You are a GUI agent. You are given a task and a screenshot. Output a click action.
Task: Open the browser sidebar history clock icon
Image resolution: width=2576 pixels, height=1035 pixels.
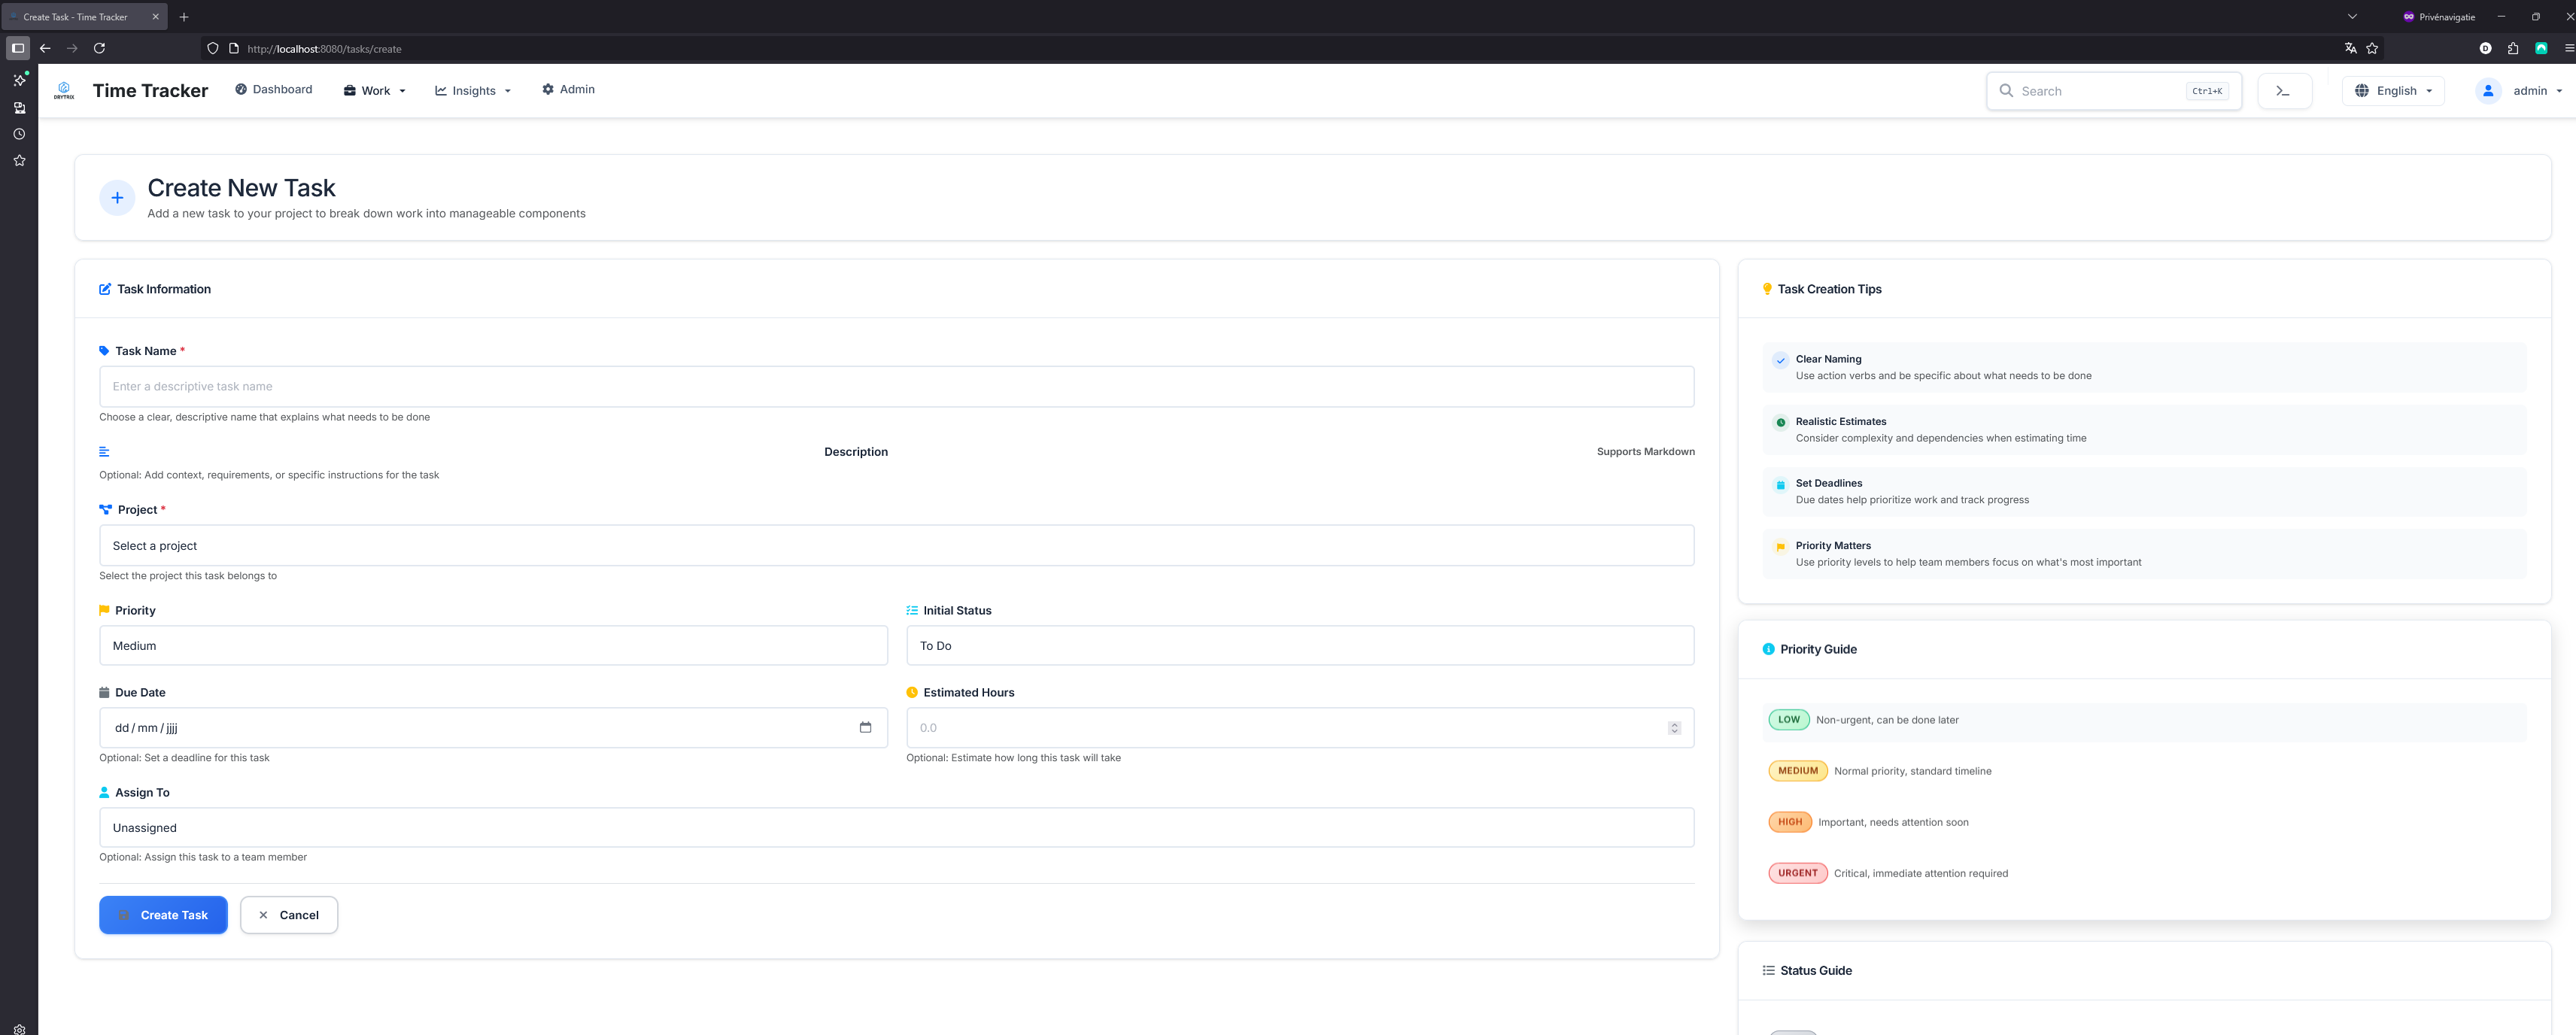click(x=19, y=134)
